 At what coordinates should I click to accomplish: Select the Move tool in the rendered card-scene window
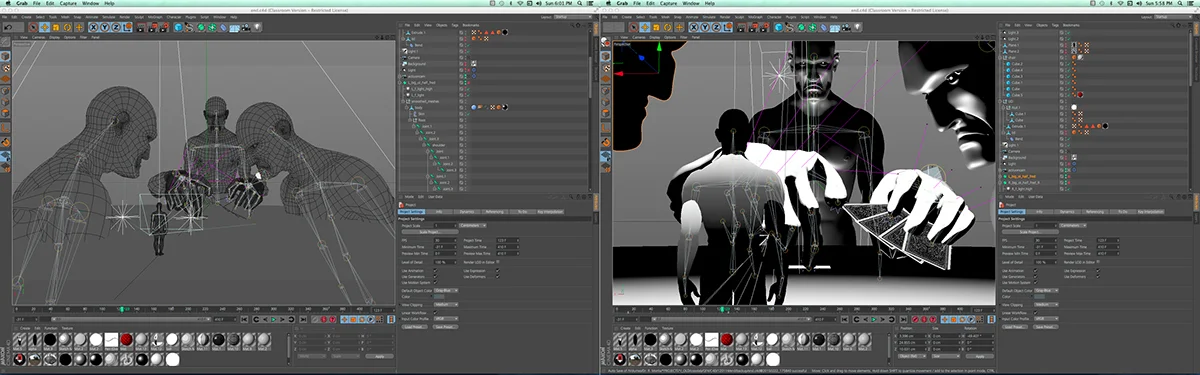[644, 27]
